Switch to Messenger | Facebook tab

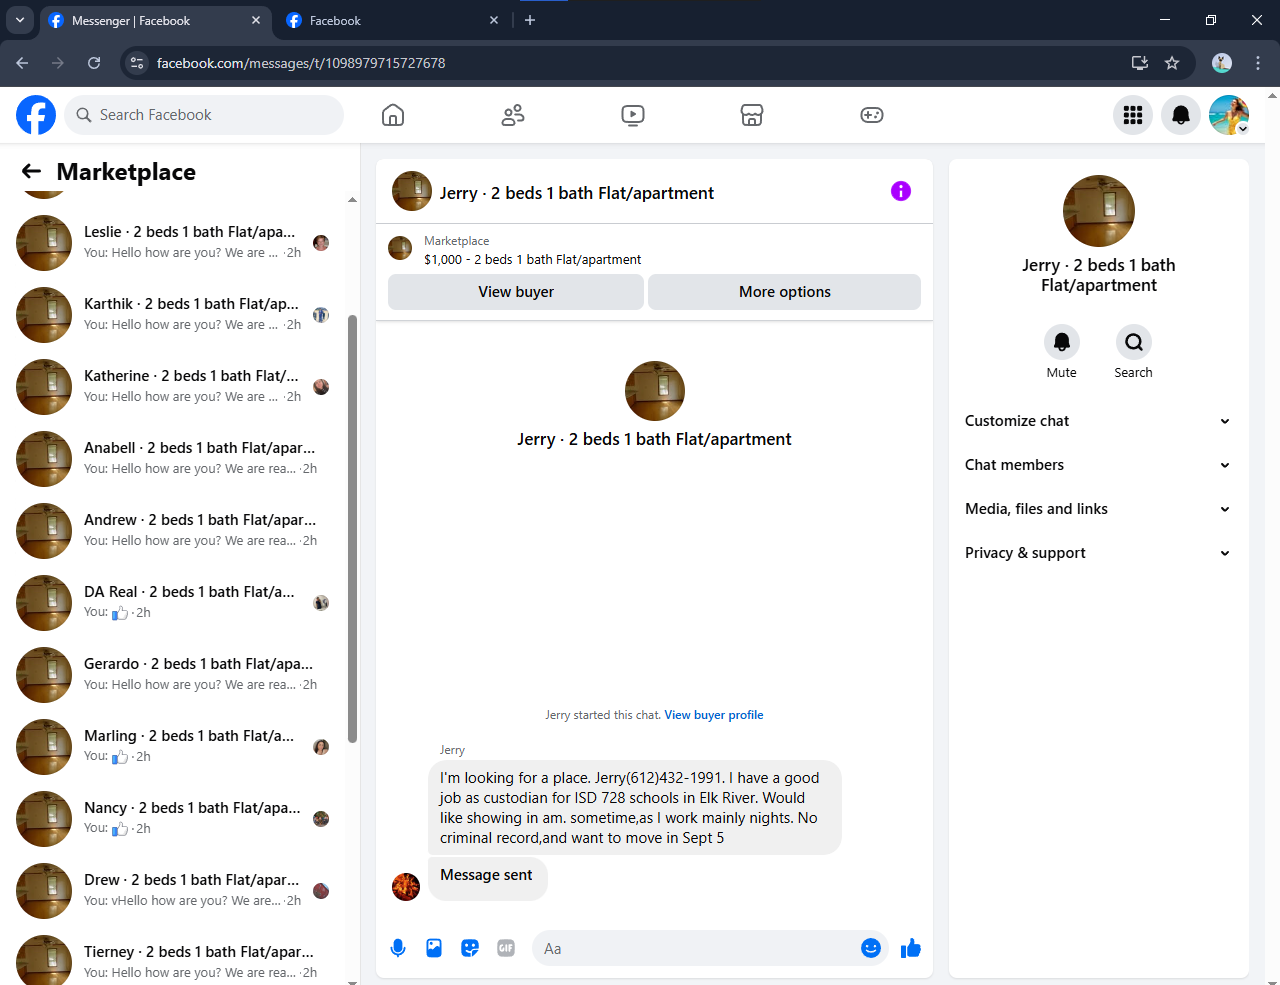tap(155, 21)
